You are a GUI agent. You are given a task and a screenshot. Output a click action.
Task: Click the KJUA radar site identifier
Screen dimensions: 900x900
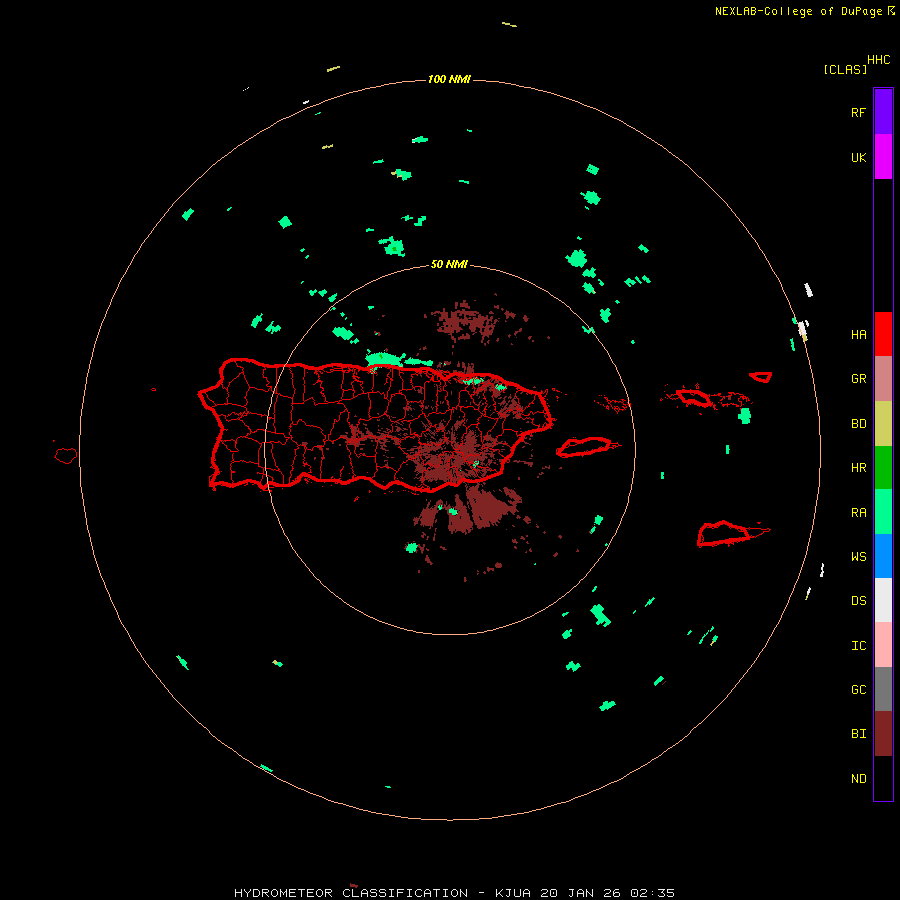(x=513, y=893)
